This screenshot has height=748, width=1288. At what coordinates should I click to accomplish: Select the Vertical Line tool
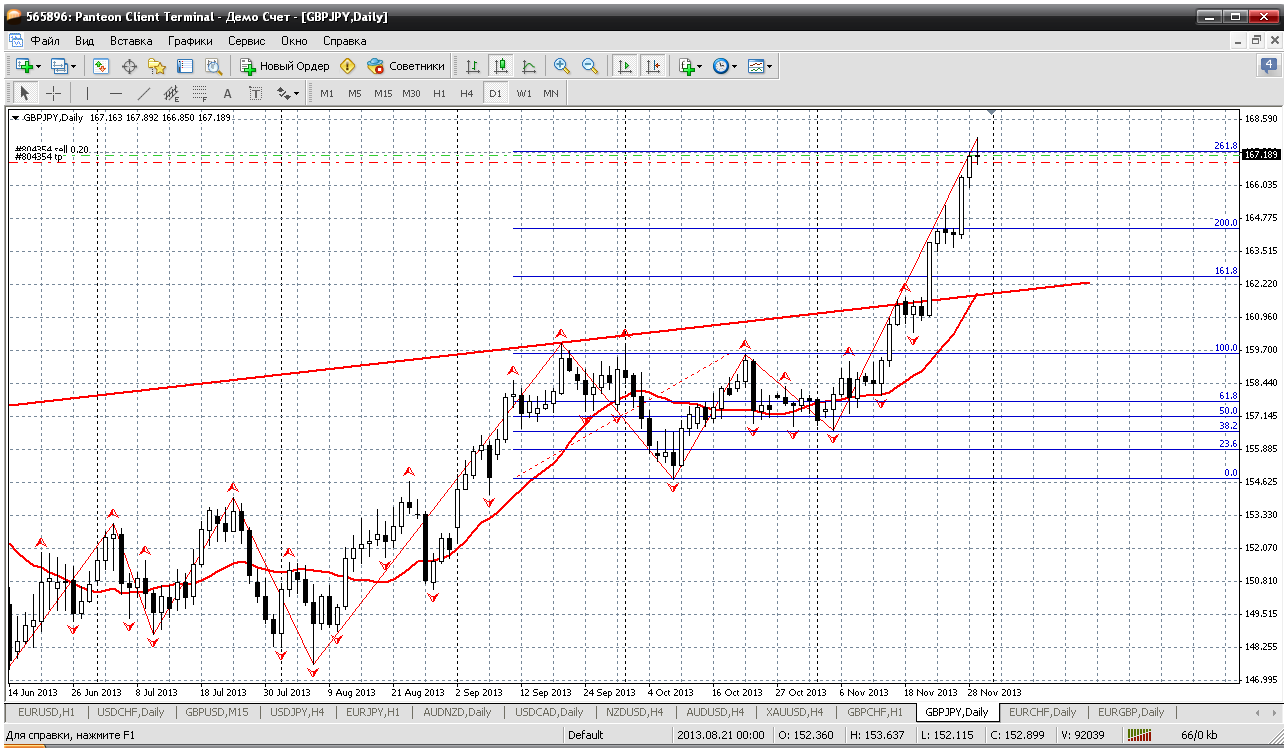87,93
